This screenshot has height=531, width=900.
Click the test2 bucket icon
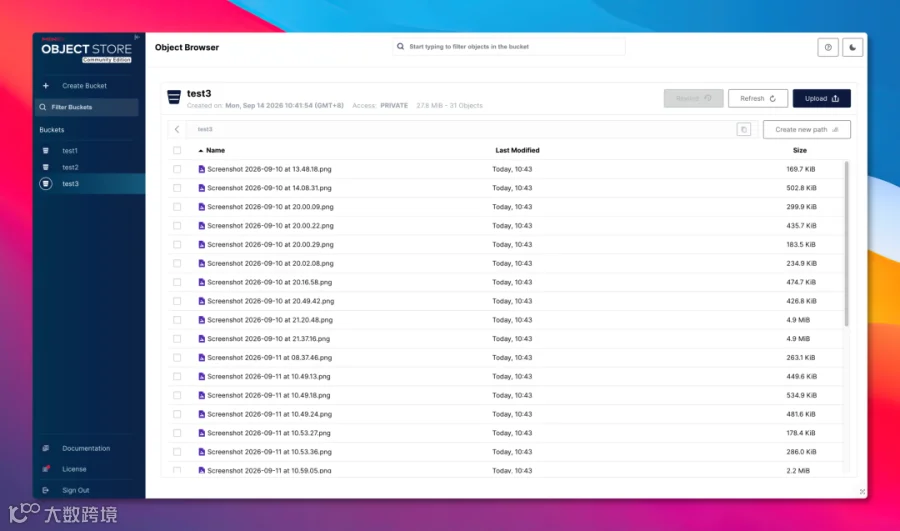click(45, 167)
